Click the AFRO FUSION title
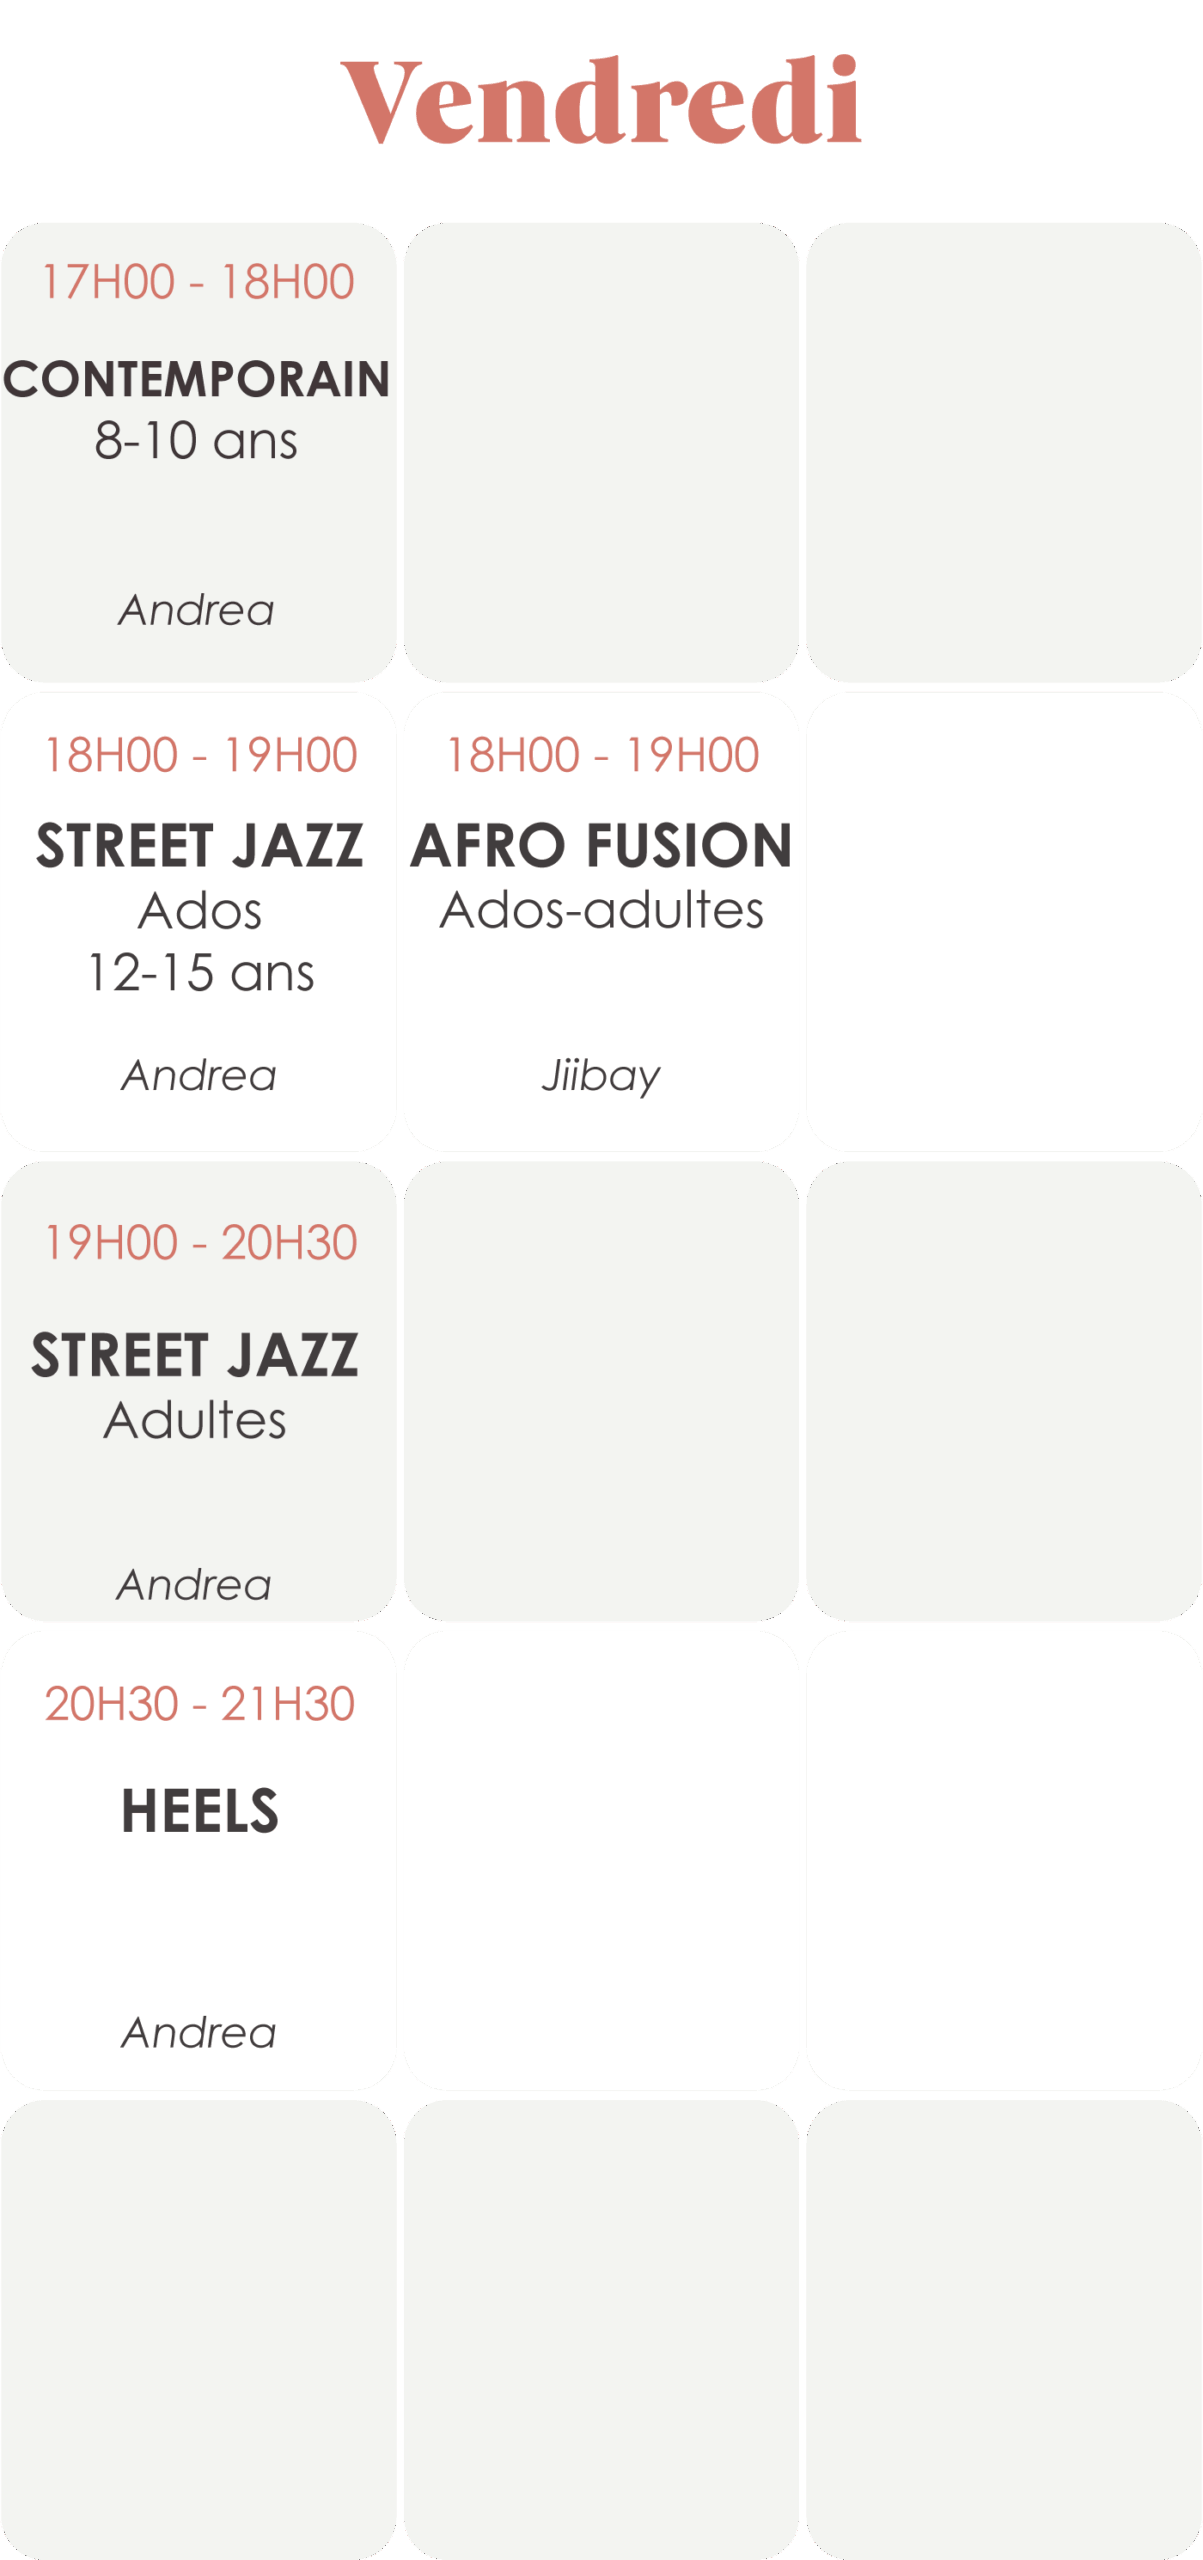This screenshot has width=1203, height=2560. (601, 845)
